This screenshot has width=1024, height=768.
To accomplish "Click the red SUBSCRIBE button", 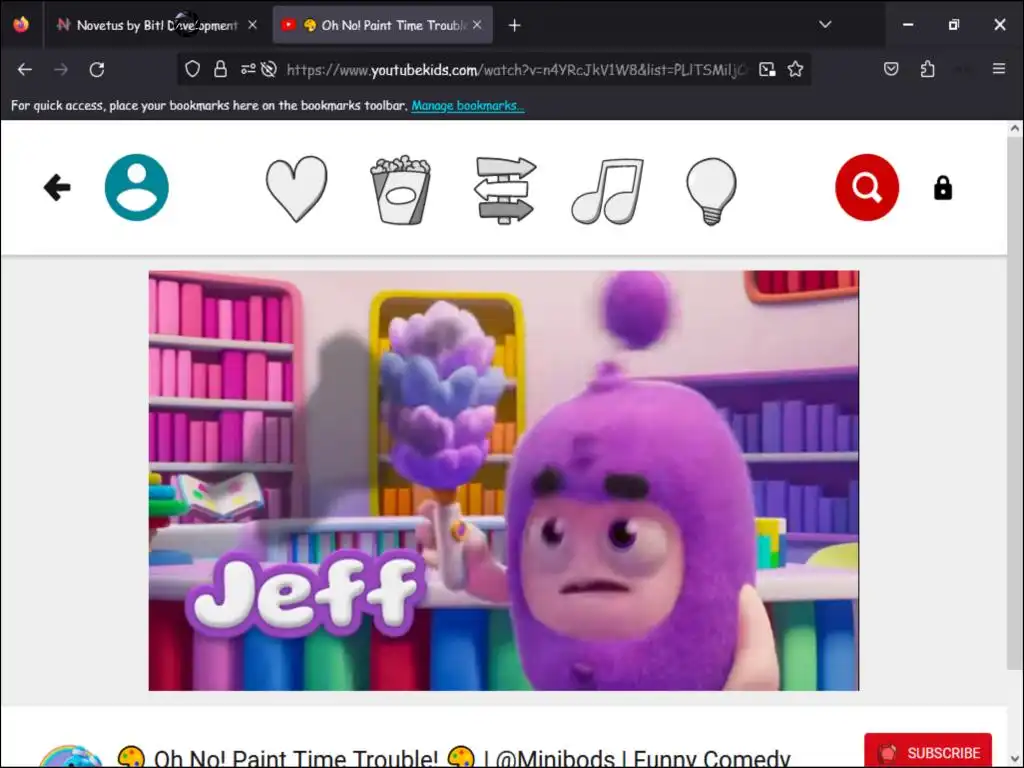I will tap(928, 751).
